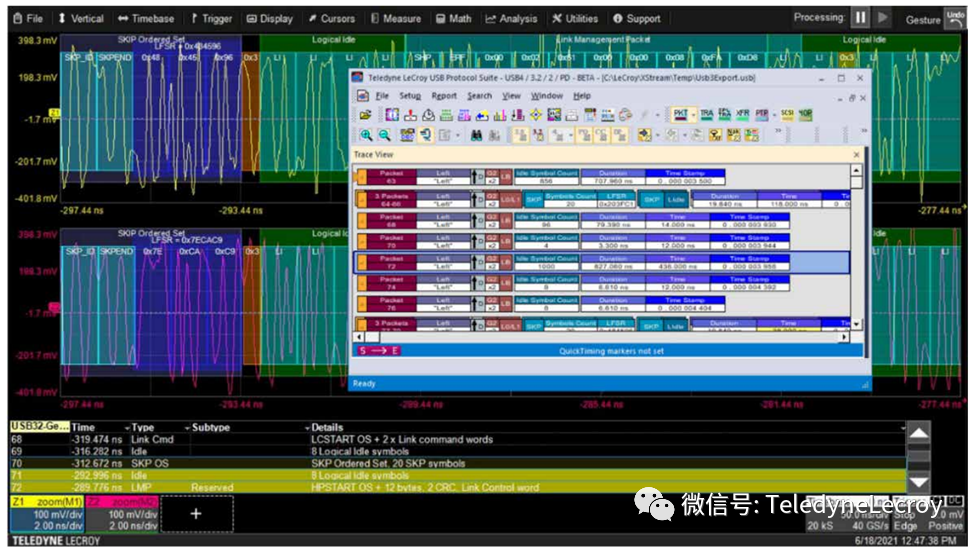Image resolution: width=975 pixels, height=550 pixels.
Task: Toggle the TRA transaction level view
Action: (x=707, y=116)
